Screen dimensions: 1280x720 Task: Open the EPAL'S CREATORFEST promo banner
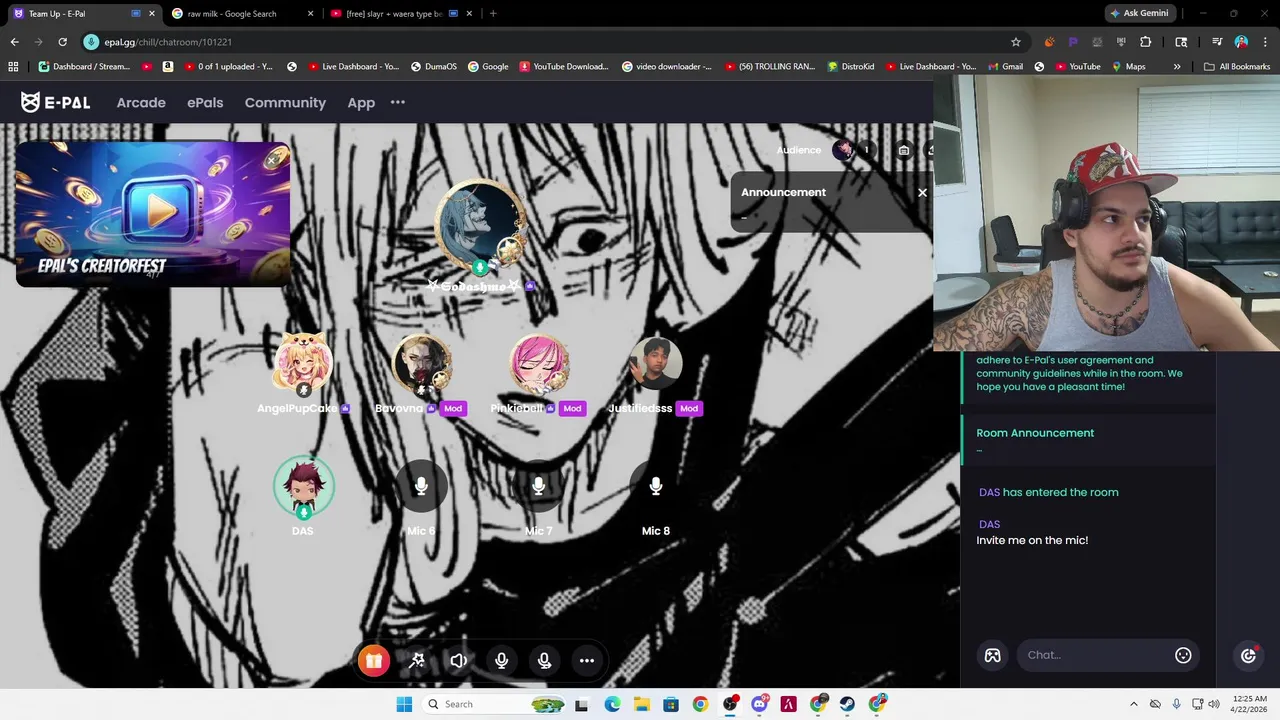pyautogui.click(x=152, y=214)
